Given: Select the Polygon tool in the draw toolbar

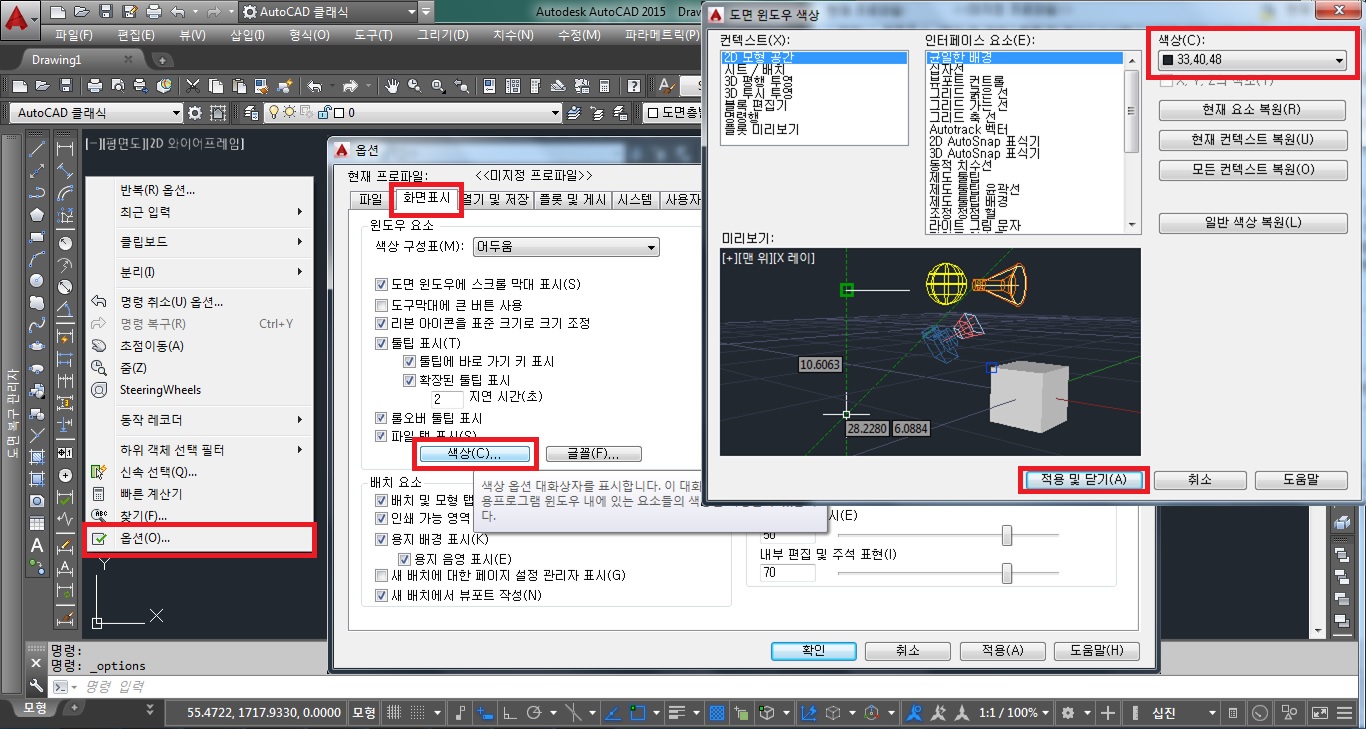Looking at the screenshot, I should click(x=37, y=214).
